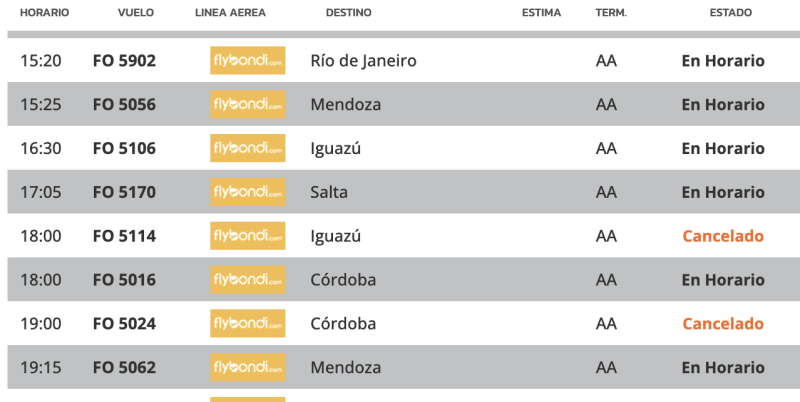Select flight number FO 5016
The height and width of the screenshot is (402, 800).
pyautogui.click(x=124, y=280)
